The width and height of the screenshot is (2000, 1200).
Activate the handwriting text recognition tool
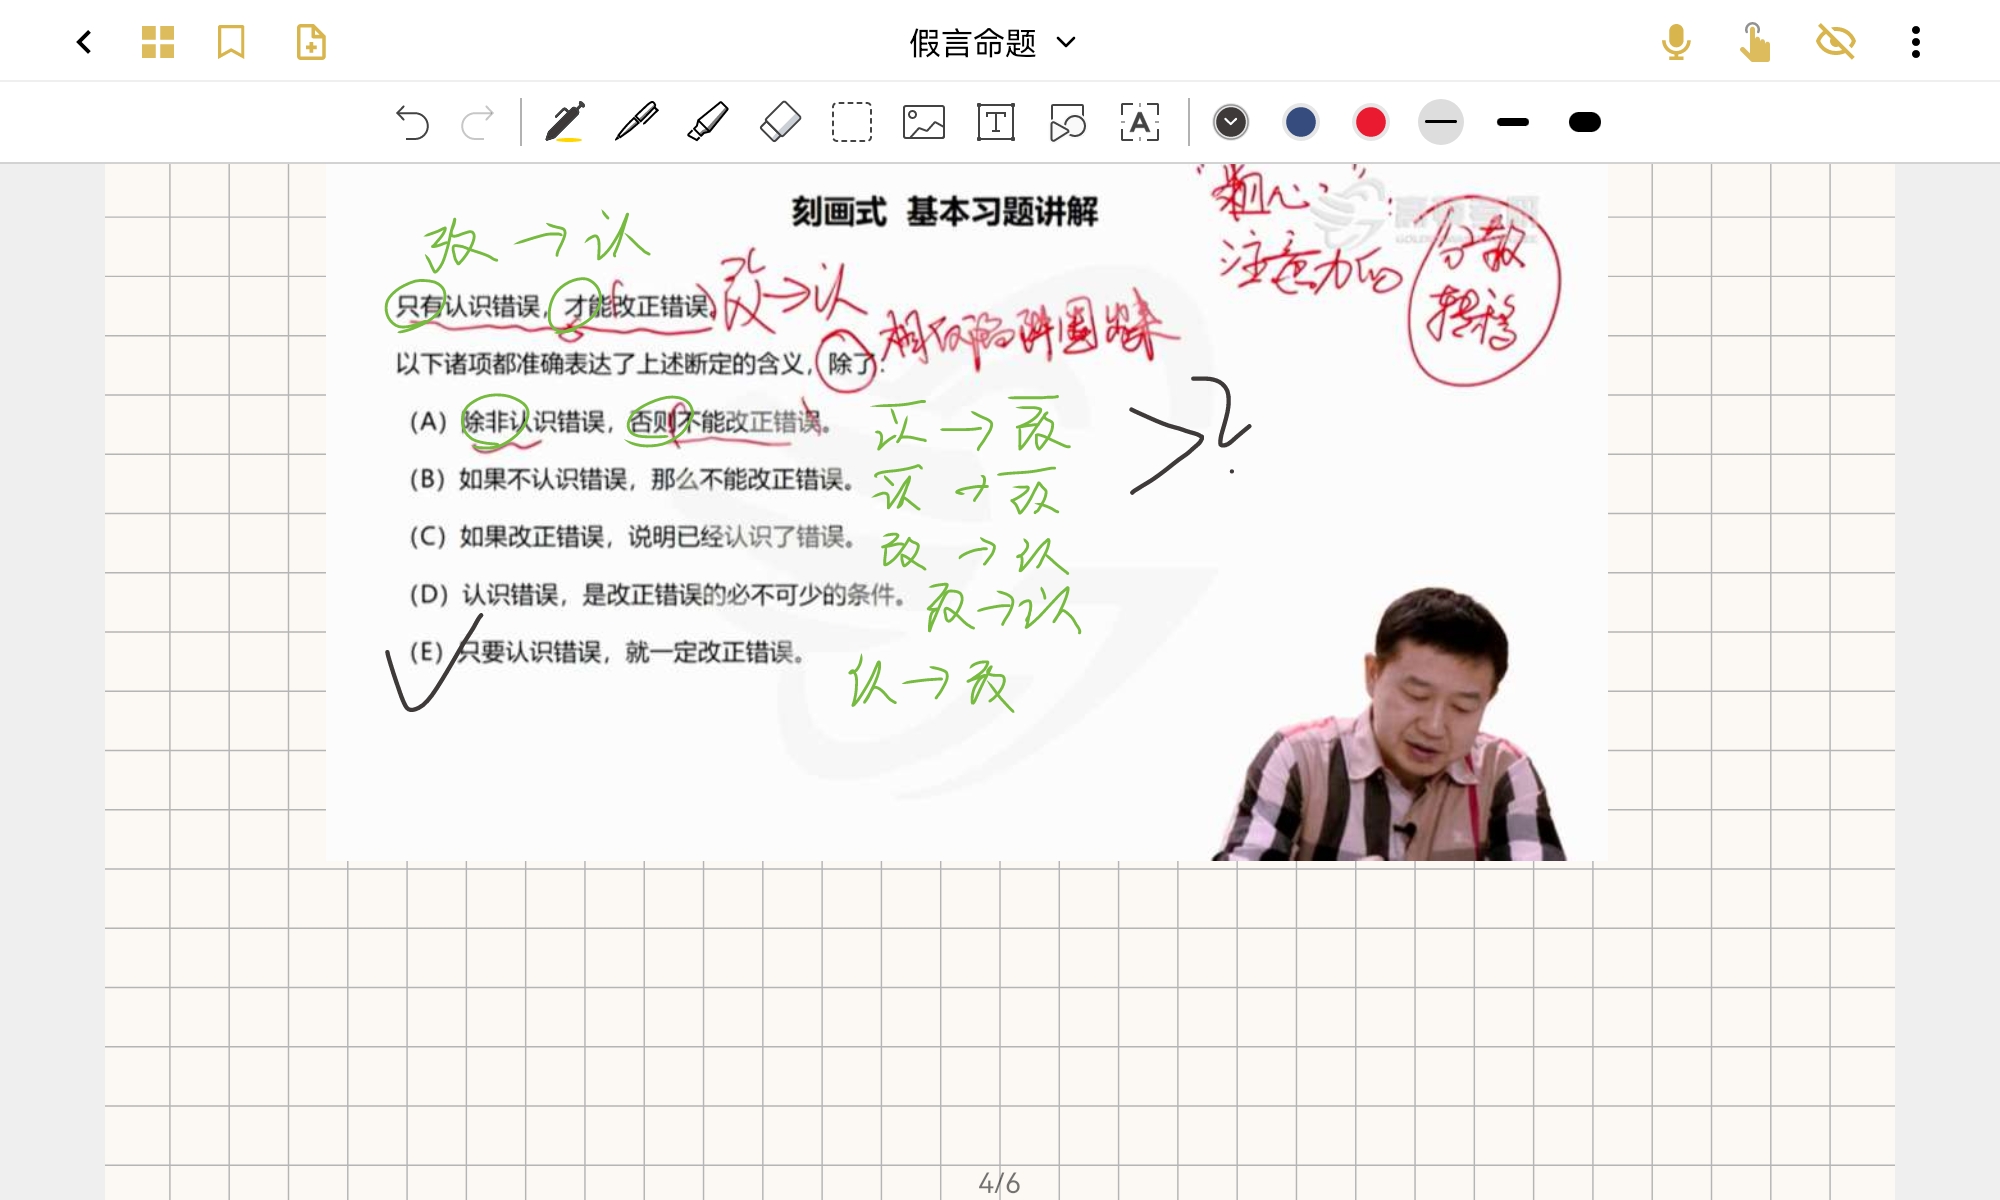1140,122
